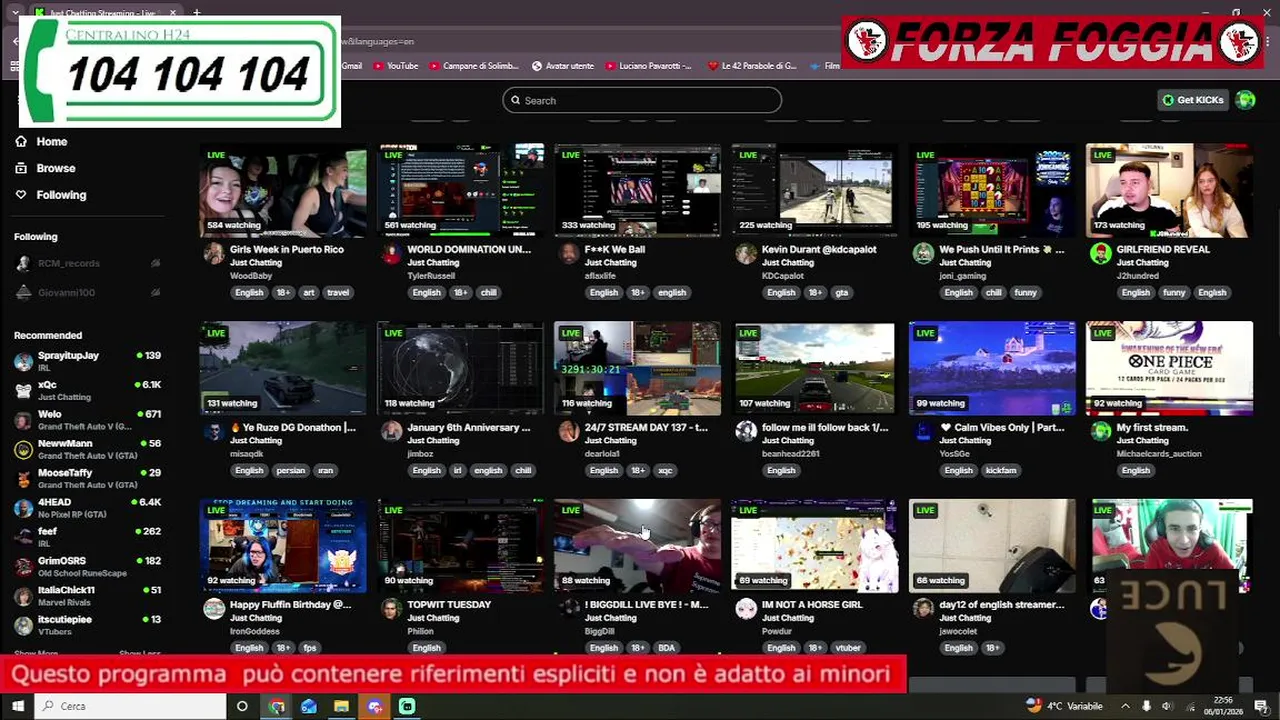Launch Chrome from the taskbar
Image resolution: width=1280 pixels, height=720 pixels.
(x=277, y=706)
